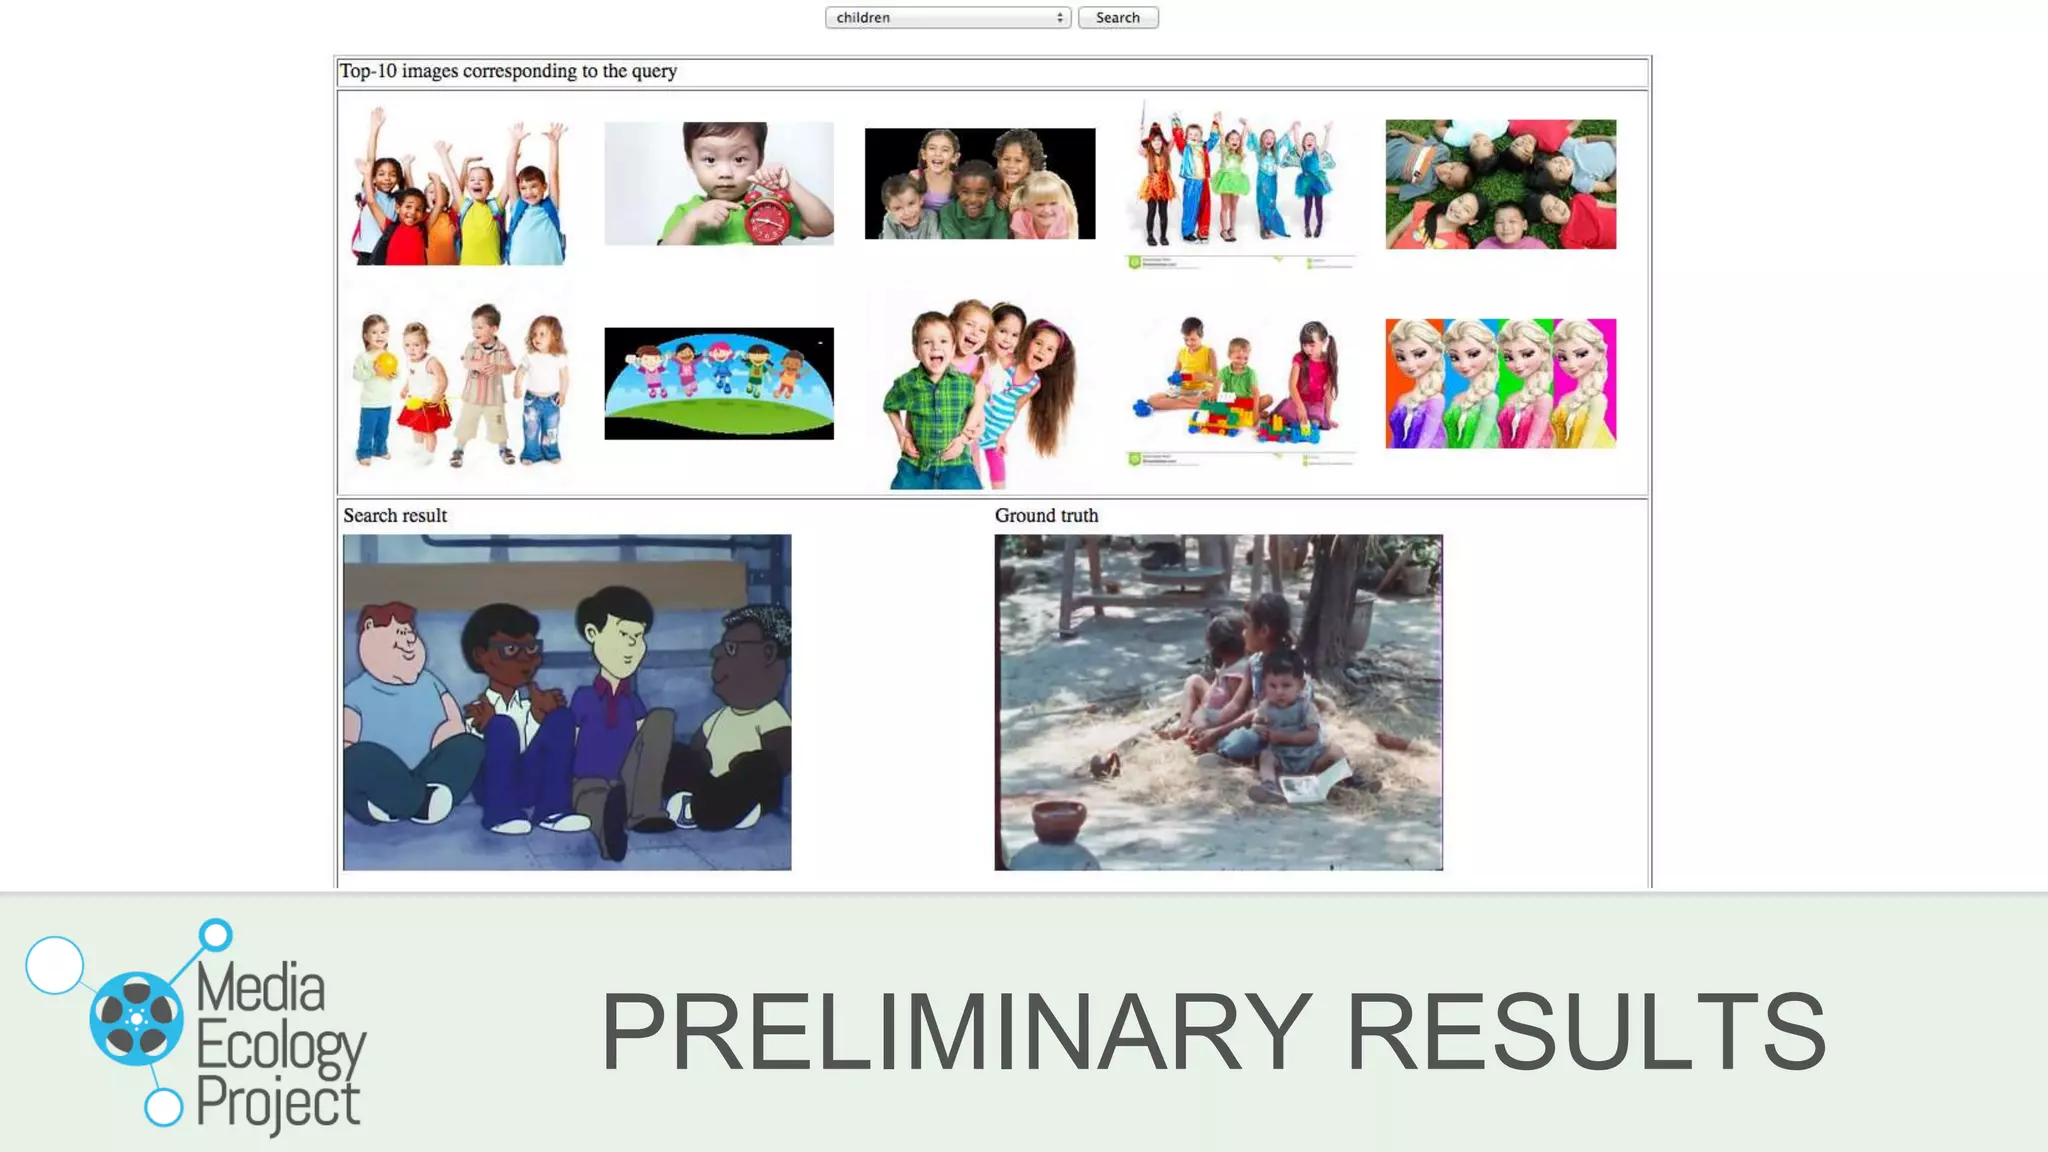
Task: Select thumbnail of kids raising hands with backpacks
Action: tap(458, 185)
